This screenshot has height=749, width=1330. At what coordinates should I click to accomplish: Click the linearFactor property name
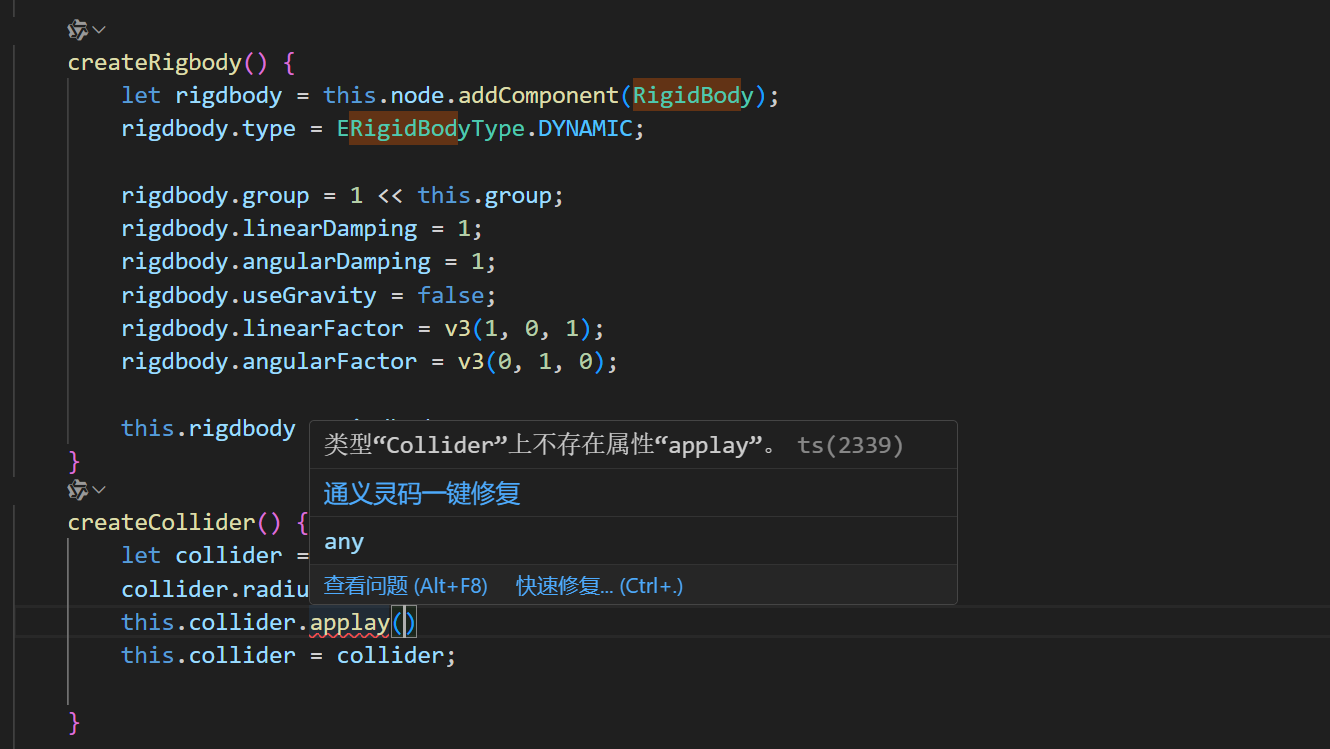(x=322, y=329)
